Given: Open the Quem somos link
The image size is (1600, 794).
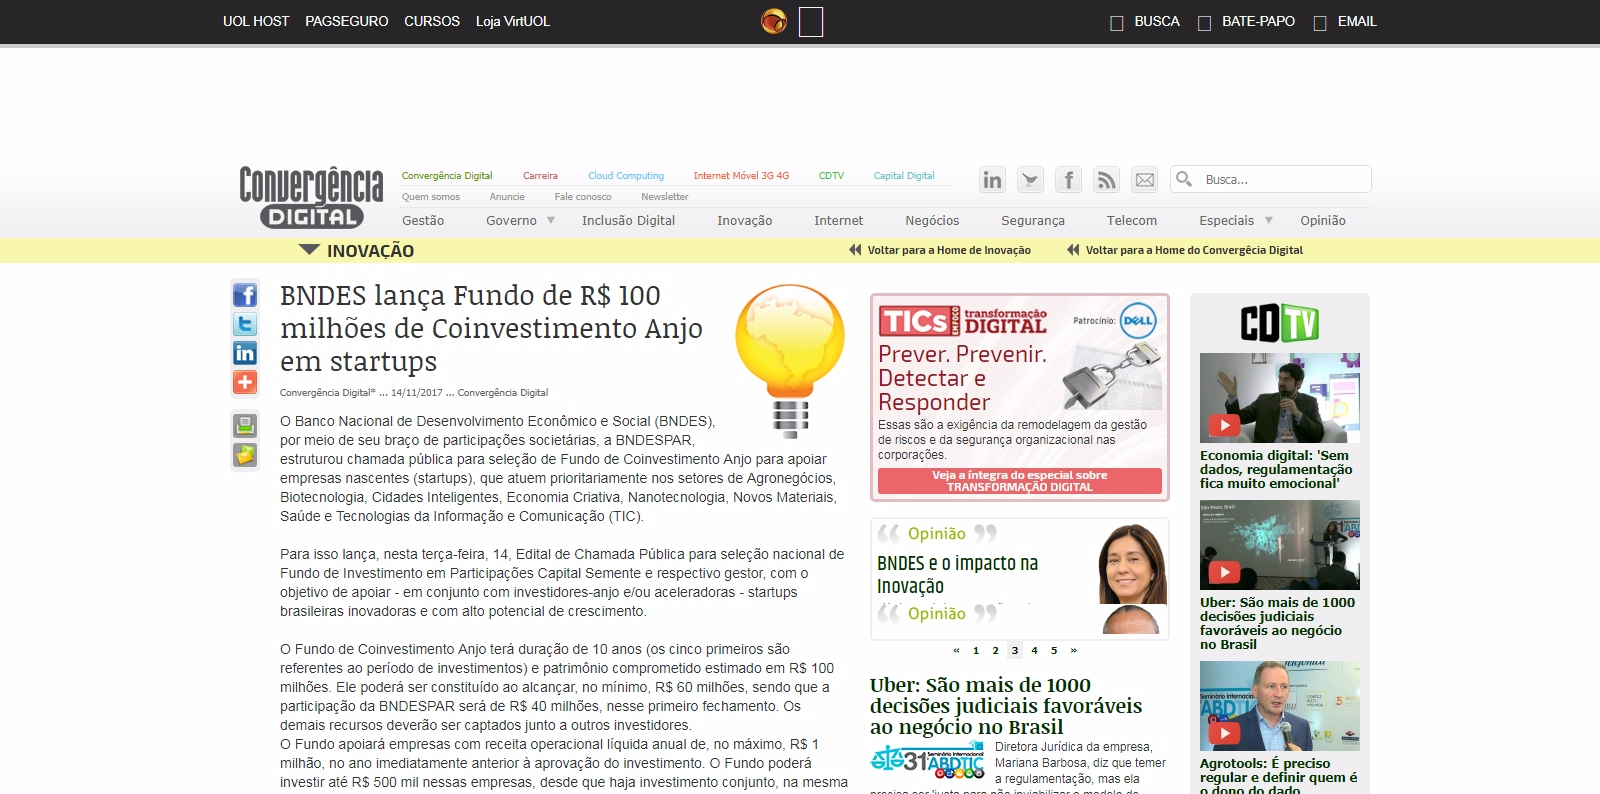Looking at the screenshot, I should tap(431, 197).
